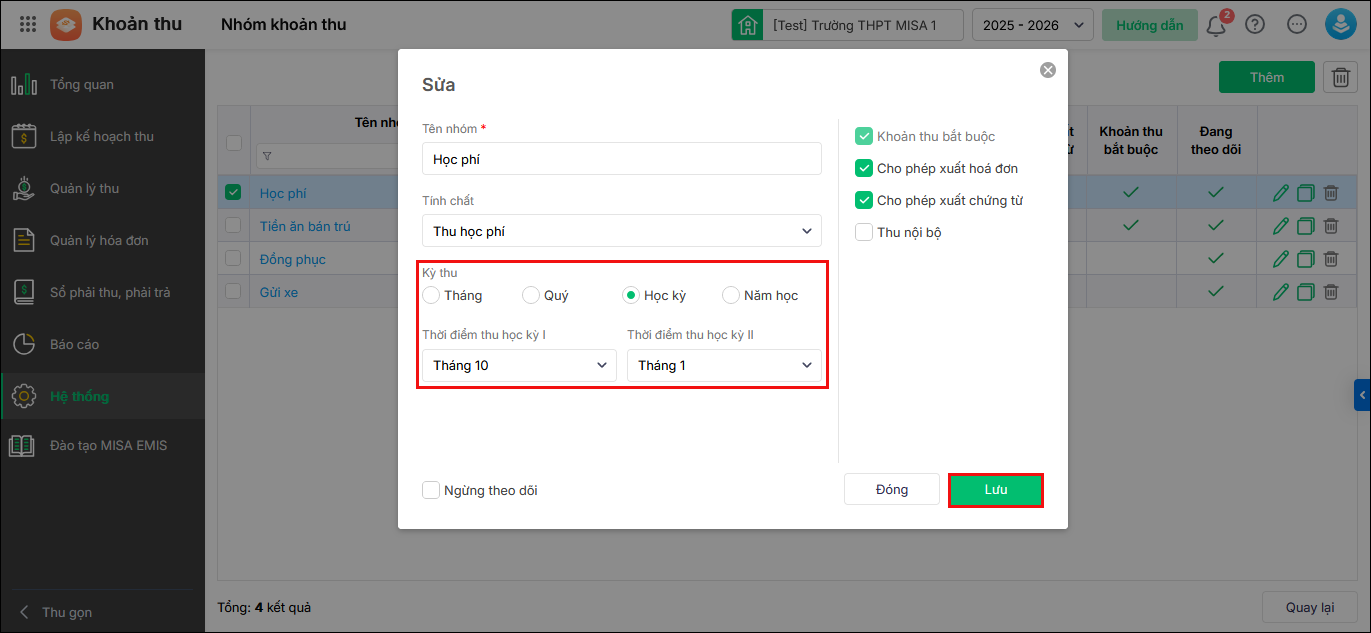Close the Sửa dialog with X icon
This screenshot has width=1371, height=633.
[1047, 70]
